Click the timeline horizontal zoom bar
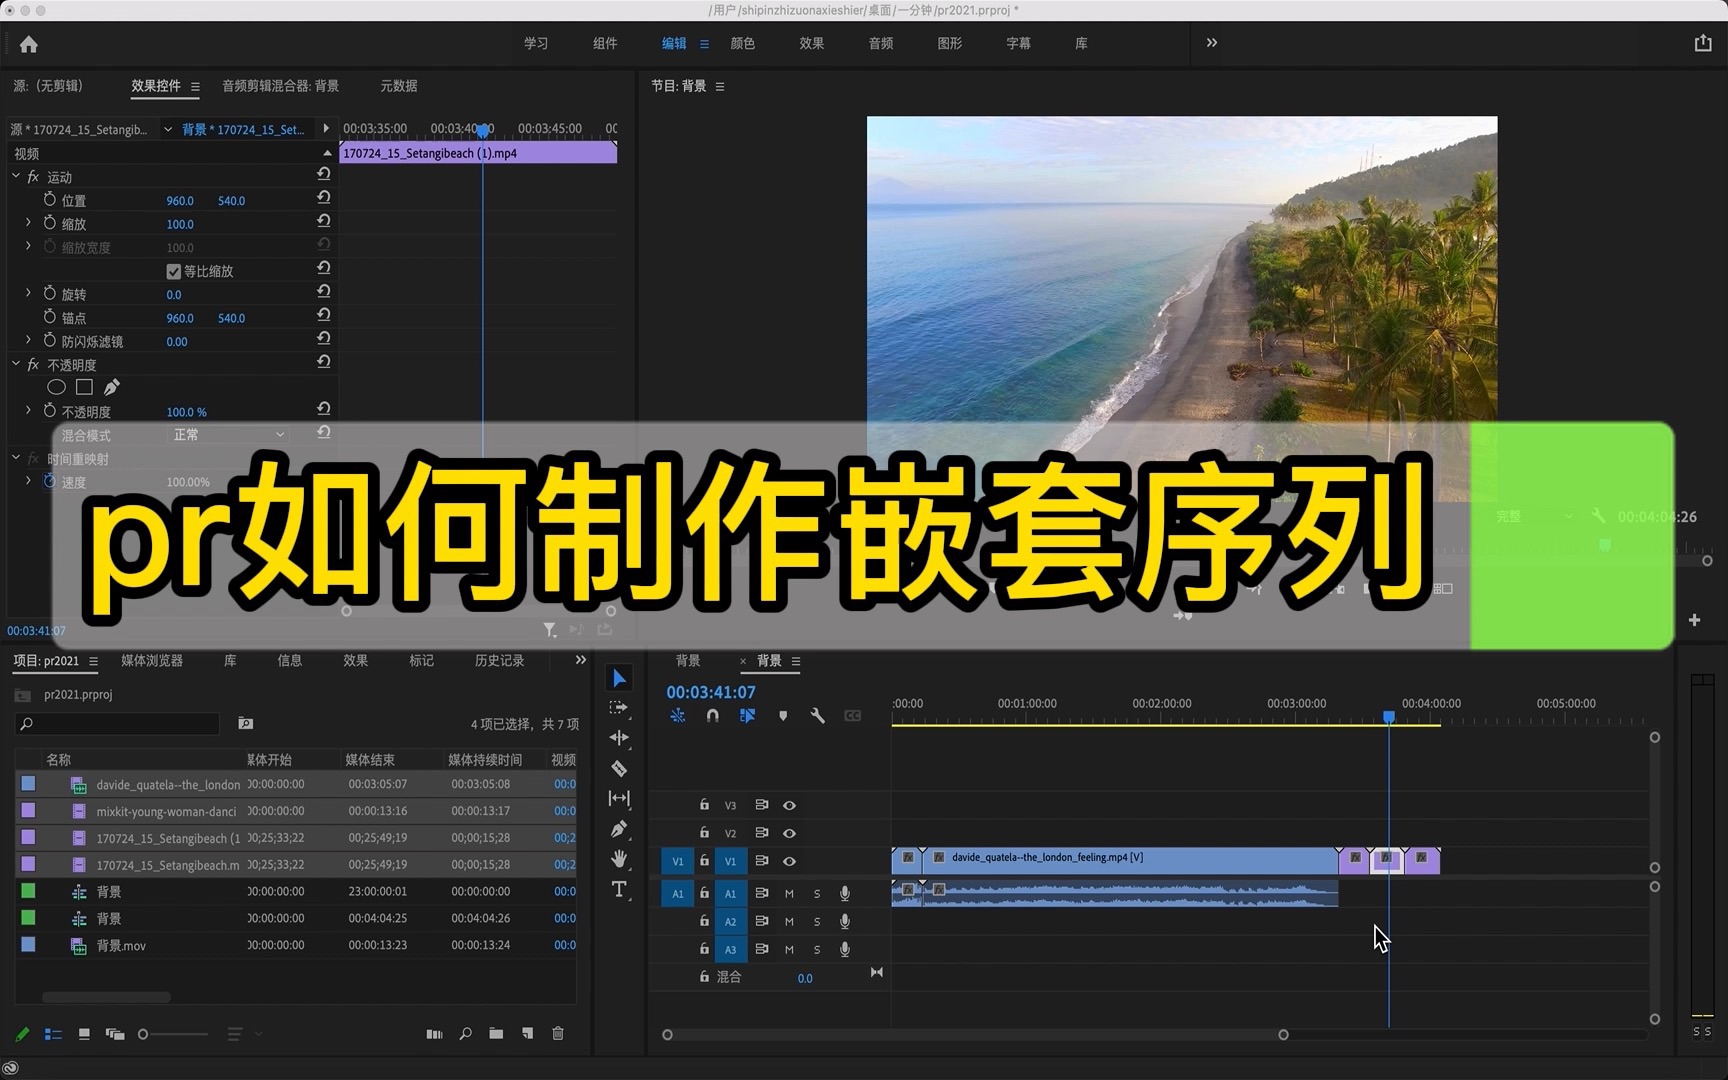 975,1035
